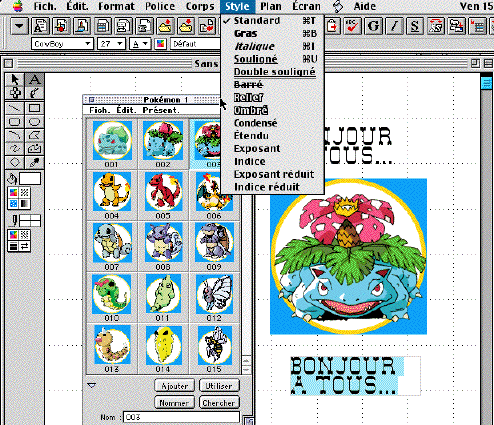Click the save-folder toolbar icon with down arrow
The image size is (494, 425).
[186, 26]
